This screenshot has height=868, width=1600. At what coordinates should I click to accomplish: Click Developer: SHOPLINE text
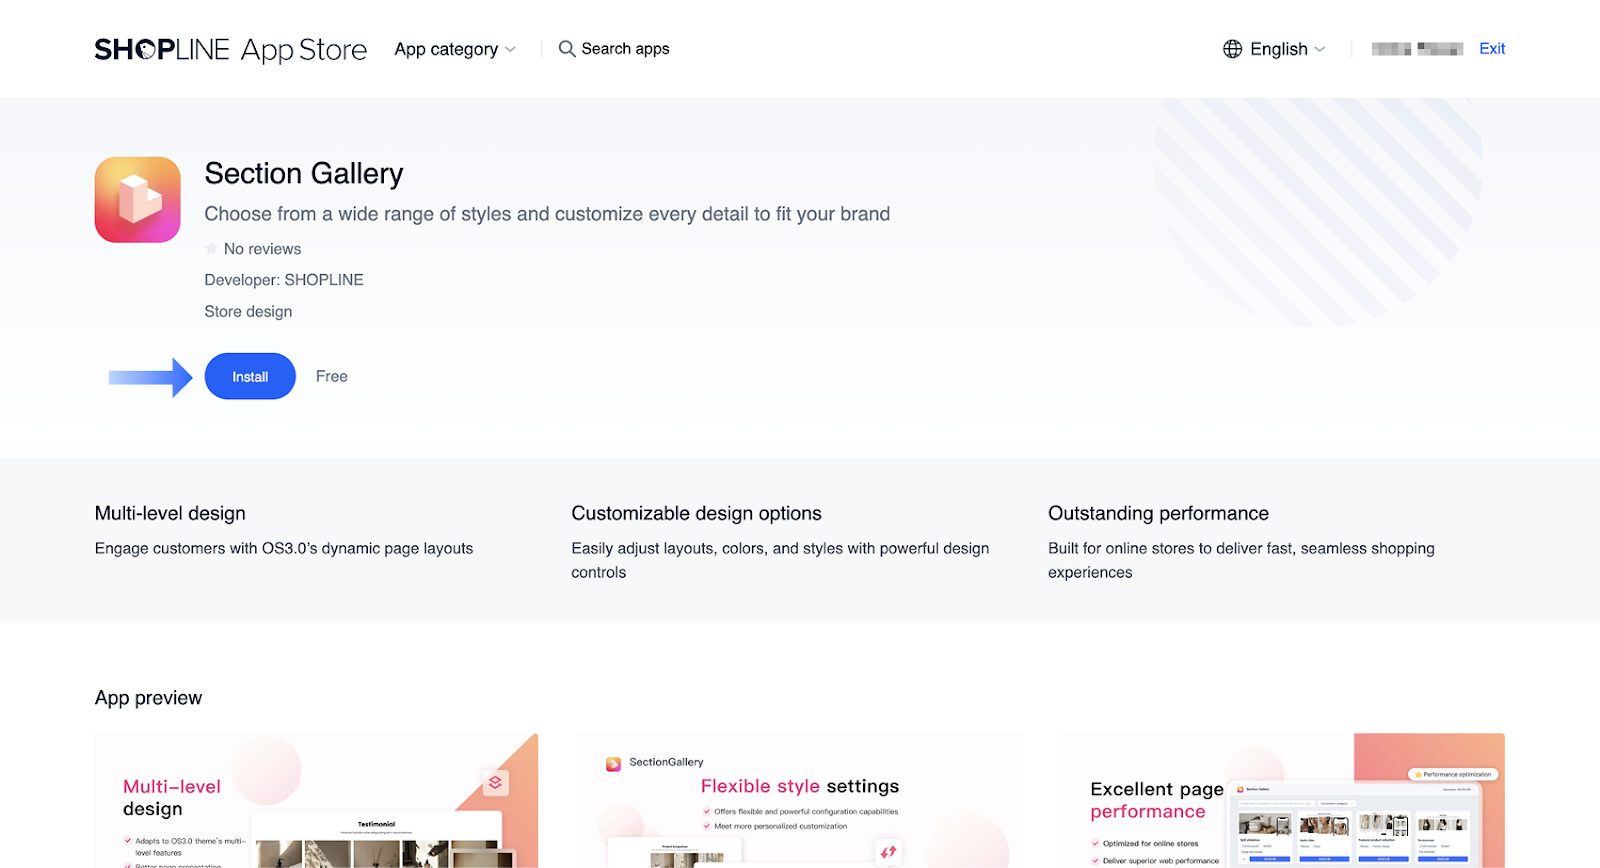click(284, 280)
